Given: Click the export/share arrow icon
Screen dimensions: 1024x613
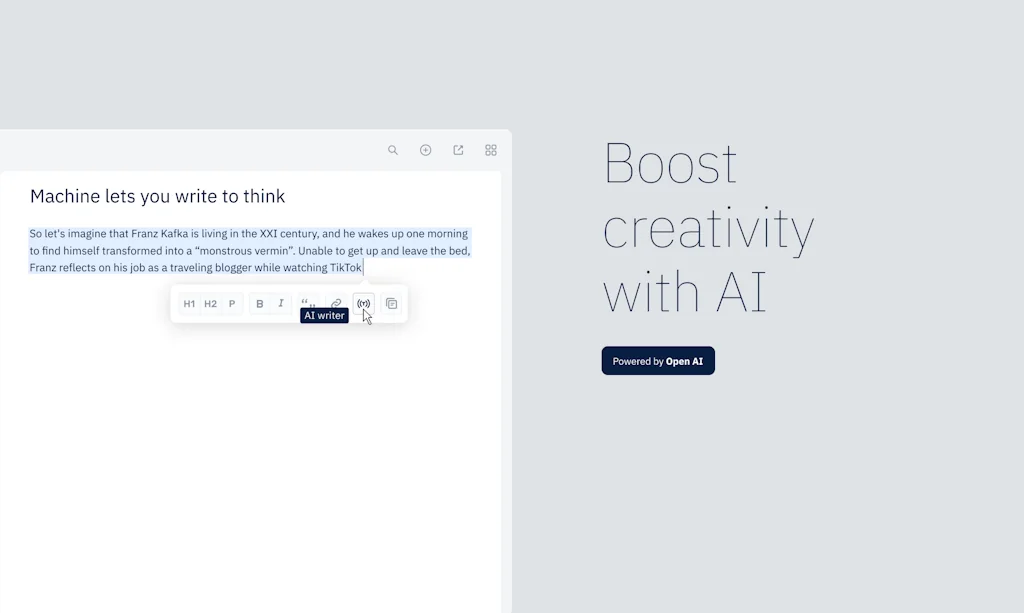Looking at the screenshot, I should click(458, 149).
